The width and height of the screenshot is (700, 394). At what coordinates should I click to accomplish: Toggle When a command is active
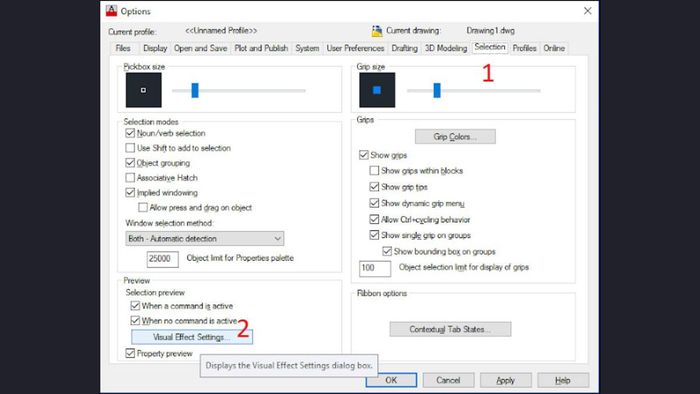(135, 306)
